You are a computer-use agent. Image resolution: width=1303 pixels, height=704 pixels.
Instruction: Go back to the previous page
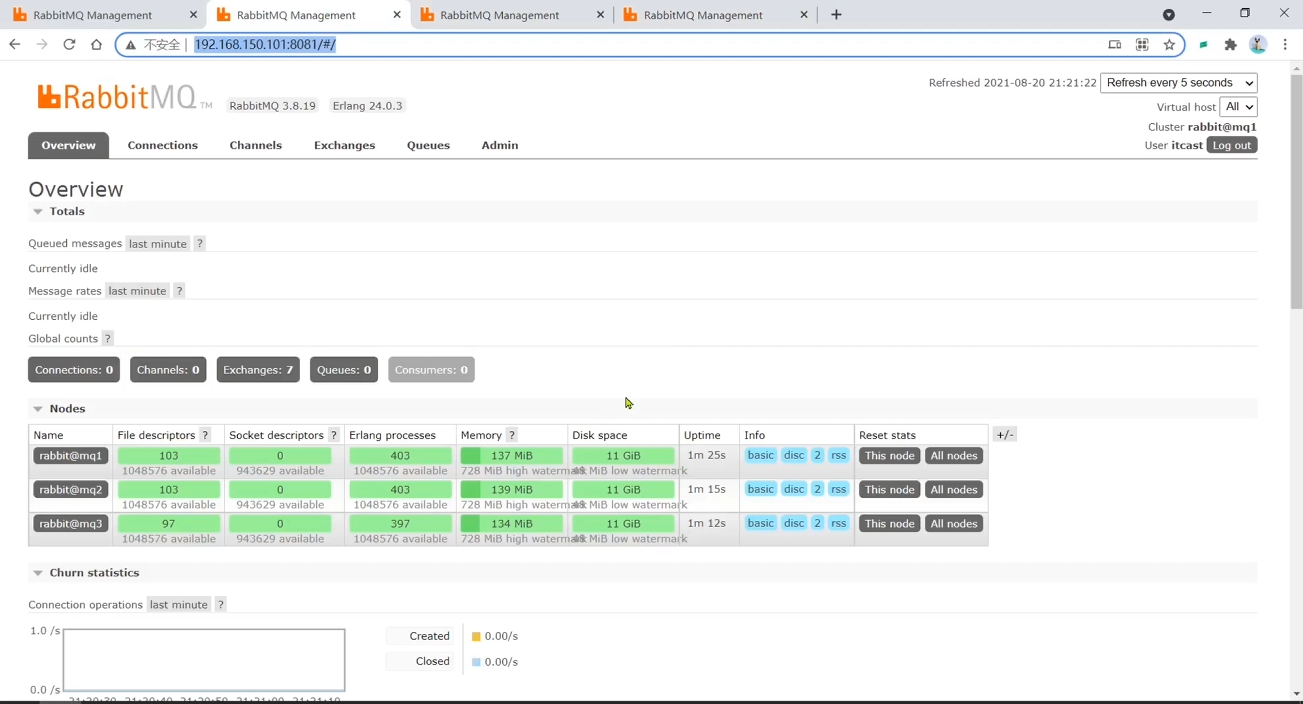(14, 44)
